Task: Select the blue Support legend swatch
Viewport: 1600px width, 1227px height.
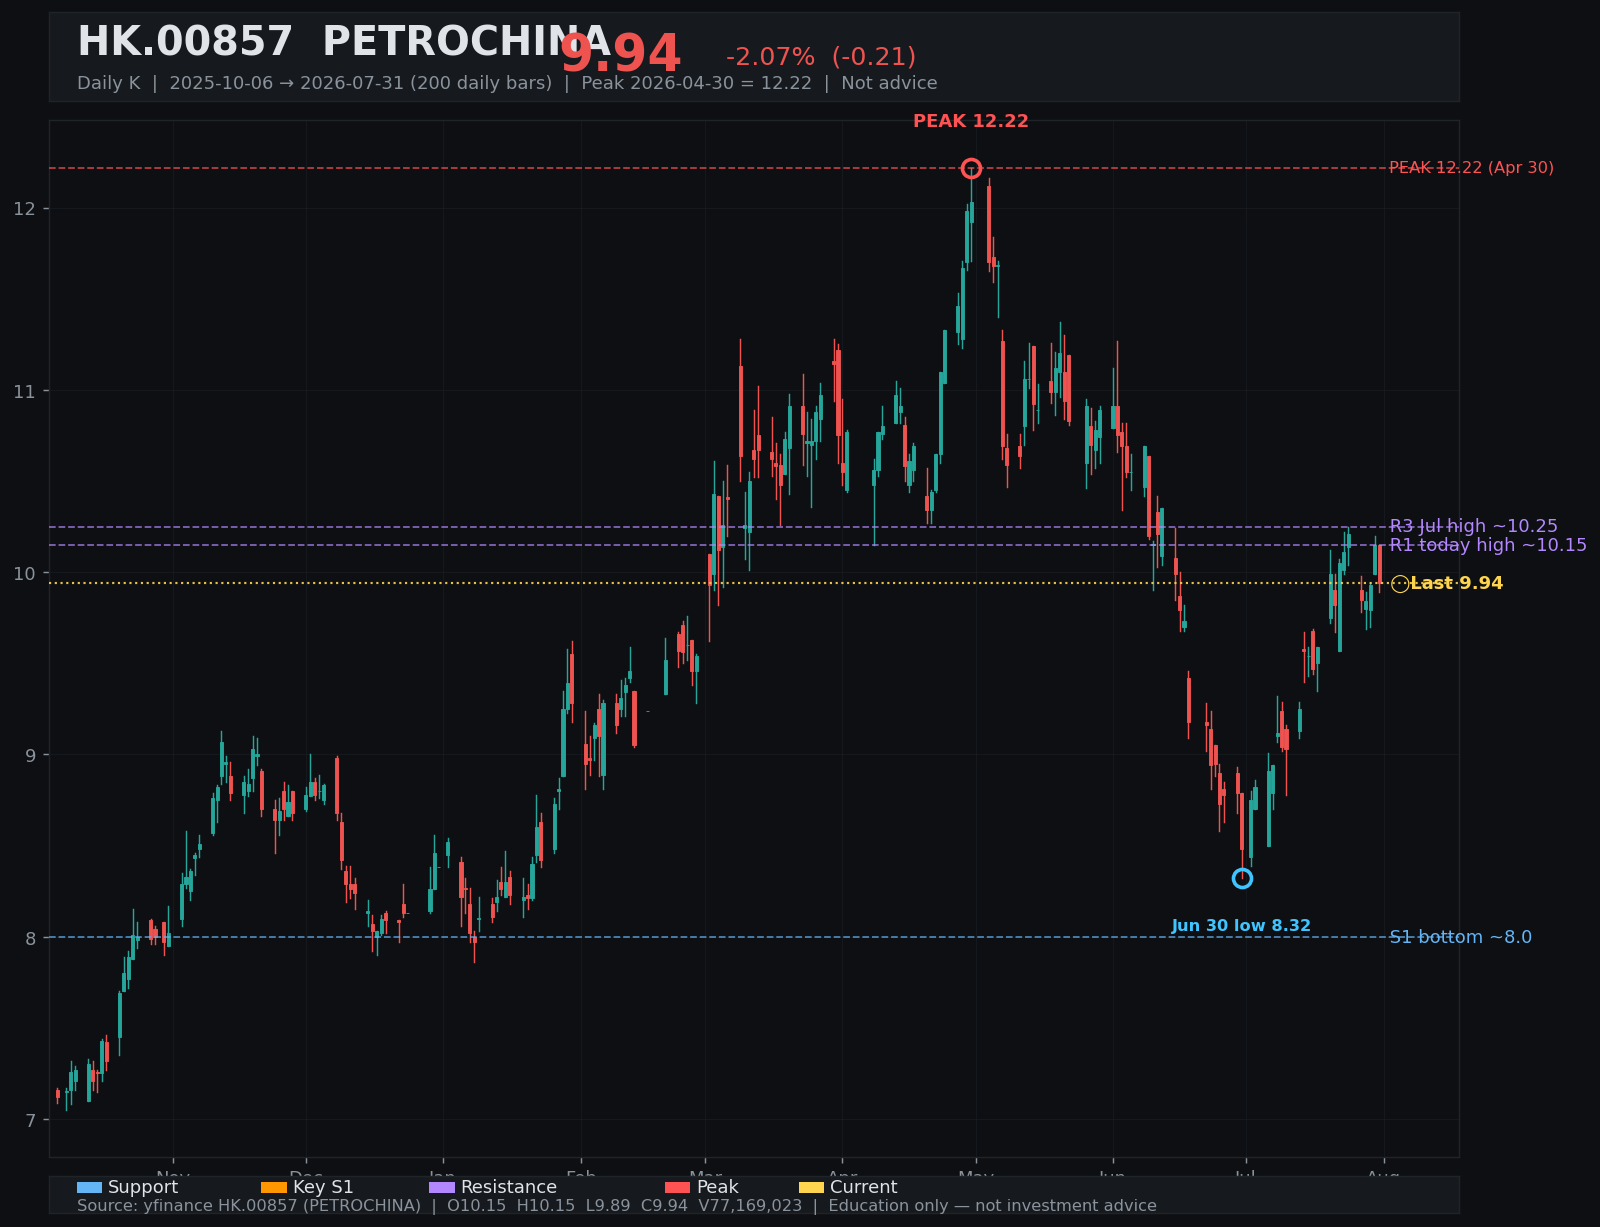Action: [x=89, y=1188]
